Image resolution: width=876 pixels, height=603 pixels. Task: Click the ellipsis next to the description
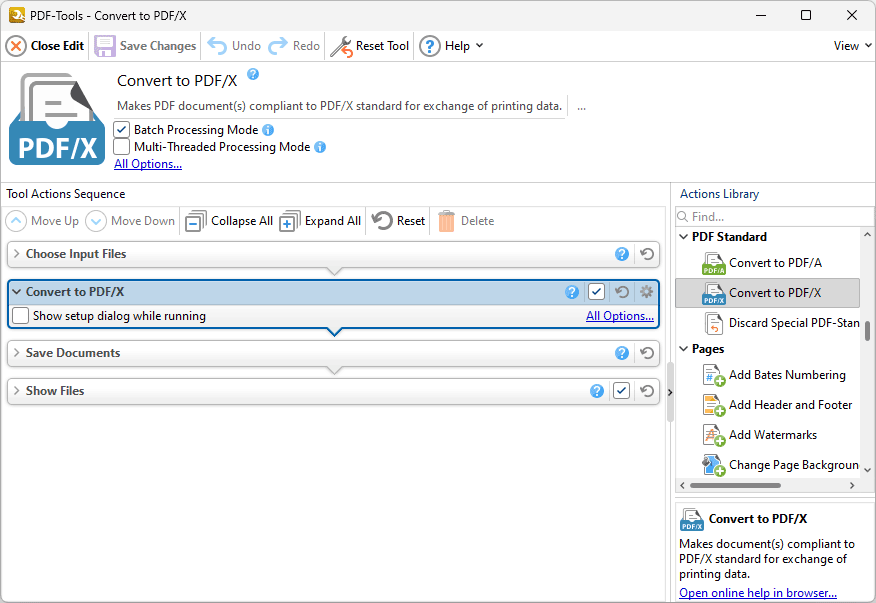coord(582,106)
